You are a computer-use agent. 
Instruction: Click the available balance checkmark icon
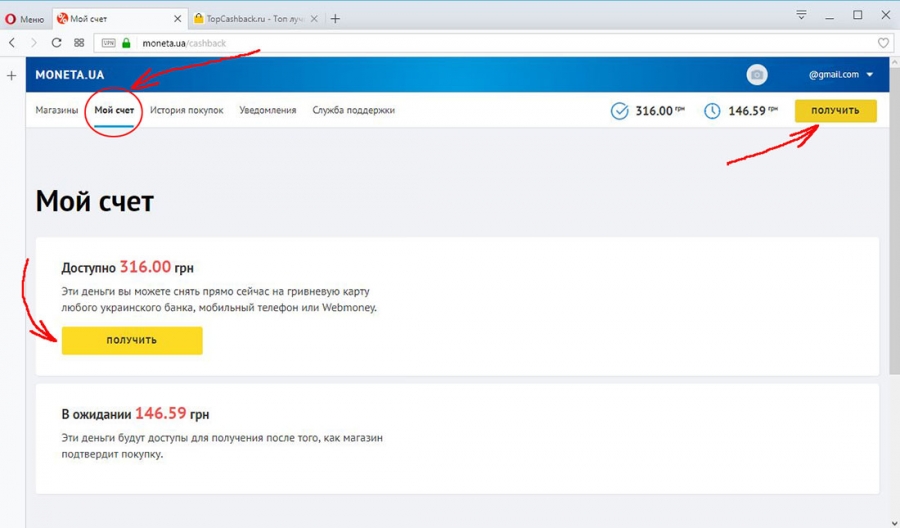point(619,111)
